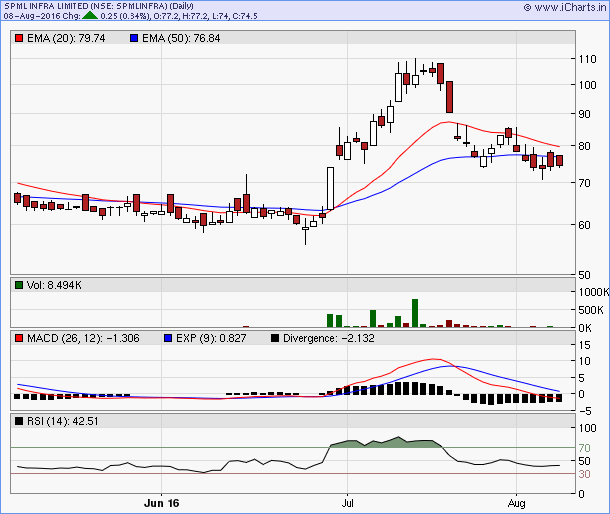The image size is (610, 514).
Task: Select the EMA (50): 76.84 label
Action: (181, 38)
